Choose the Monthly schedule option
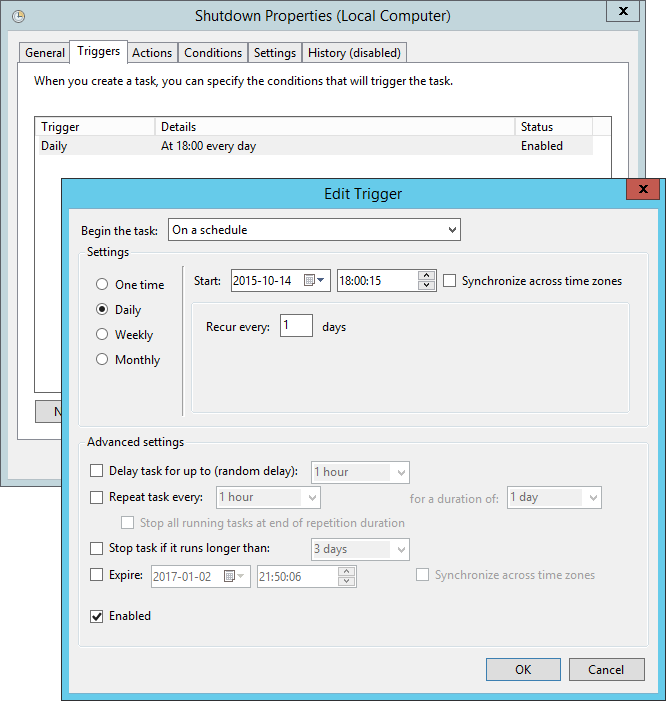 [x=102, y=360]
